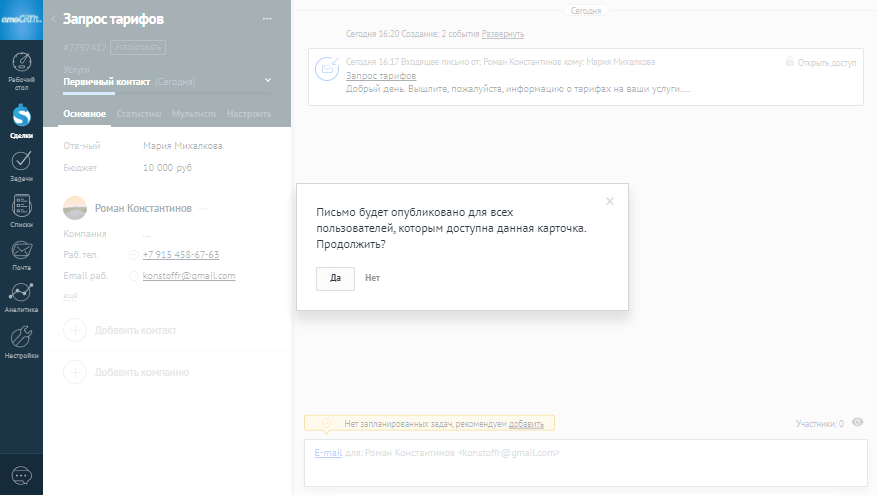Open Аналитика section in sidebar
The height and width of the screenshot is (495, 877).
(21, 296)
